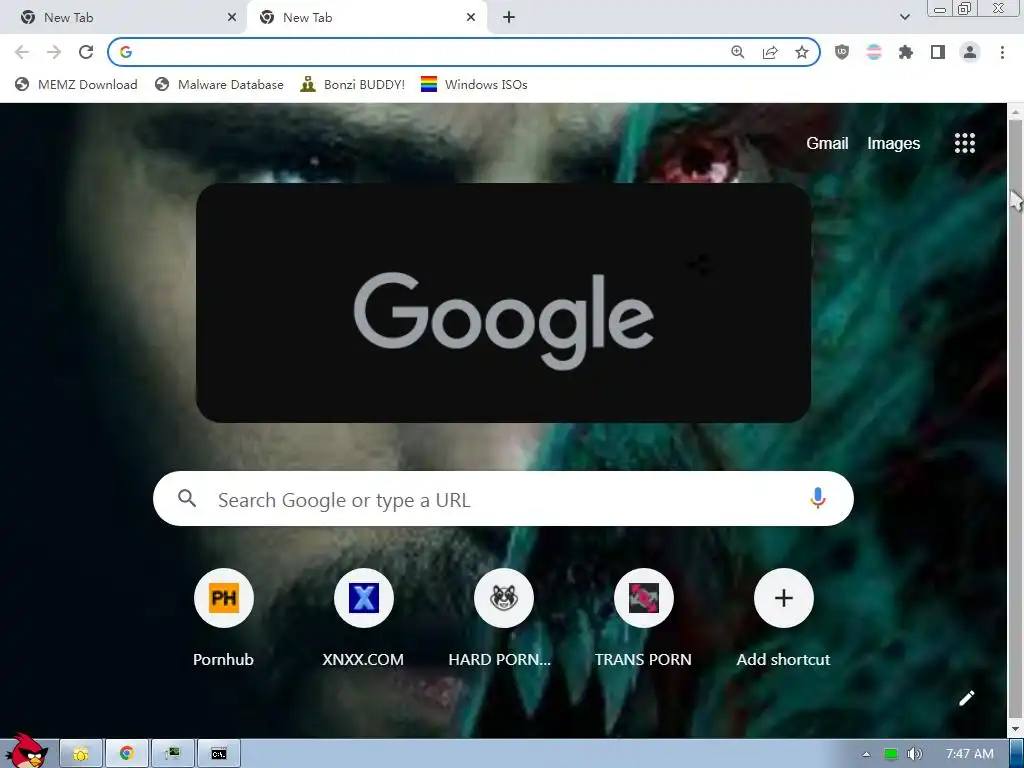Open Bonzi BUDDY! bookmark
1024x768 pixels.
(x=353, y=84)
